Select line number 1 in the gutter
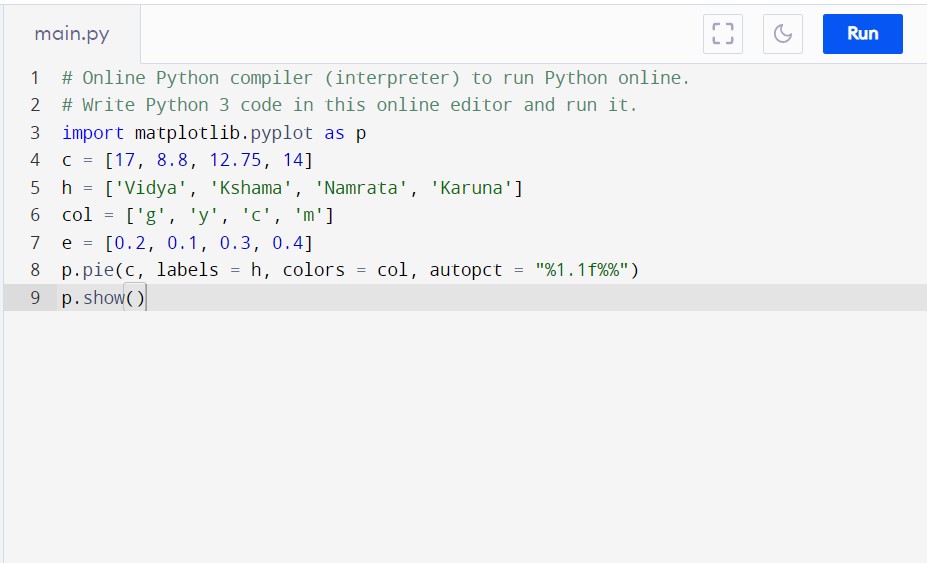 (35, 77)
